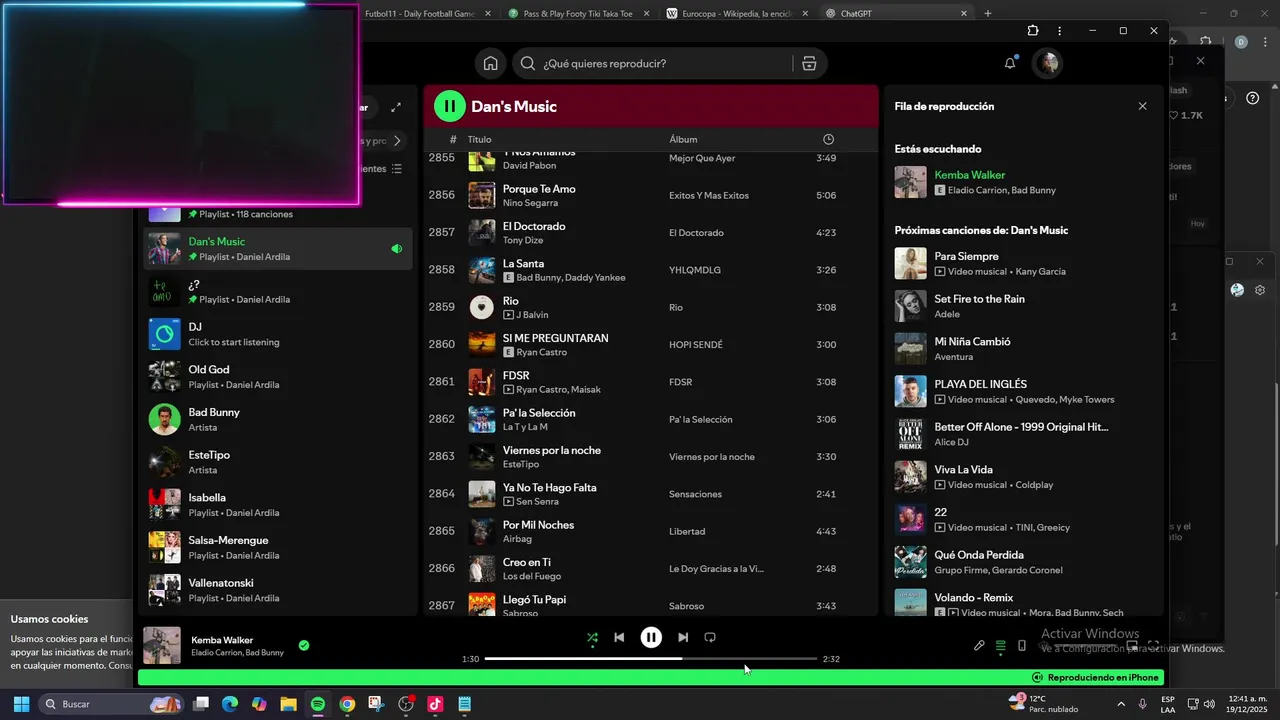1280x720 pixels.
Task: Open the Old God playlist
Action: pos(278,377)
